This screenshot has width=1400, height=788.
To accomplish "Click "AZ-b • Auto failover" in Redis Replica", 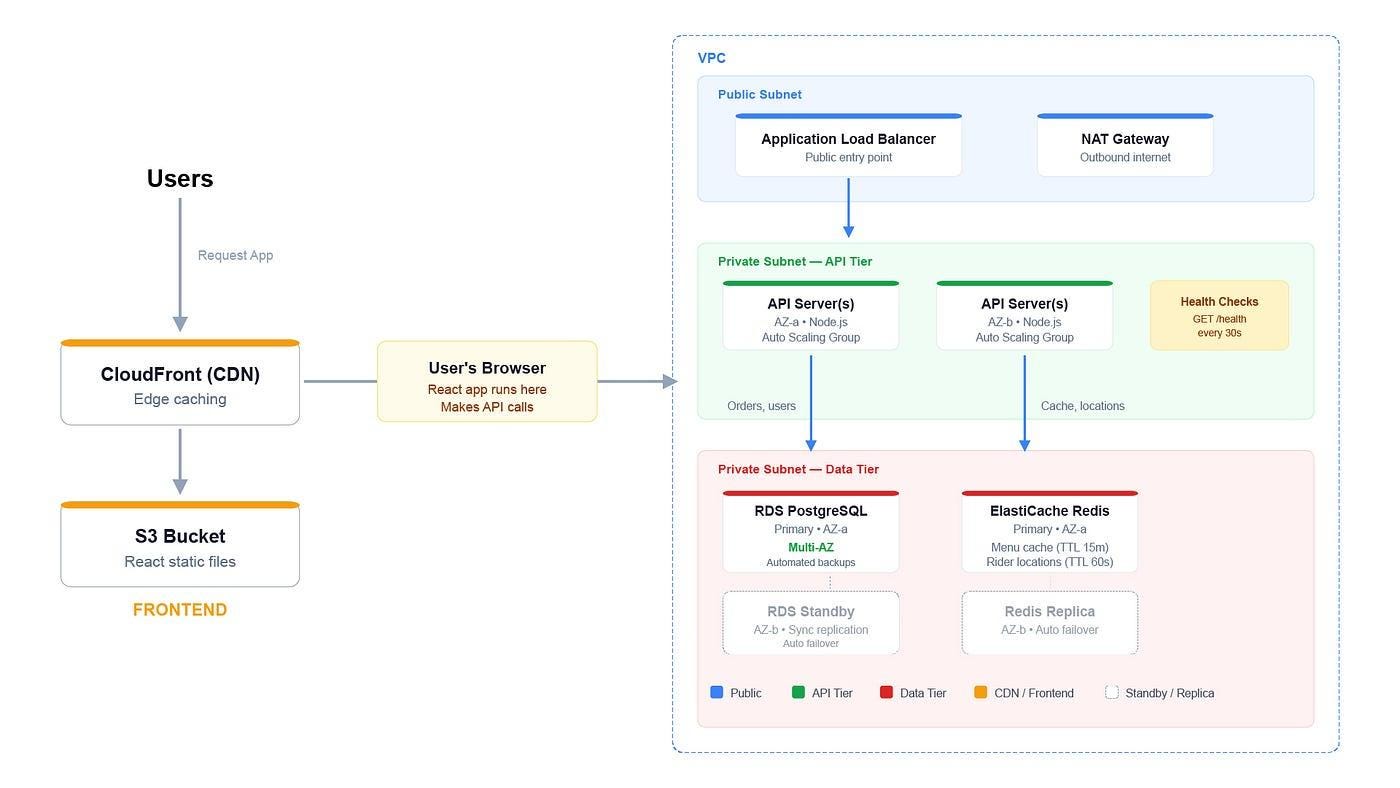I will pos(1050,630).
